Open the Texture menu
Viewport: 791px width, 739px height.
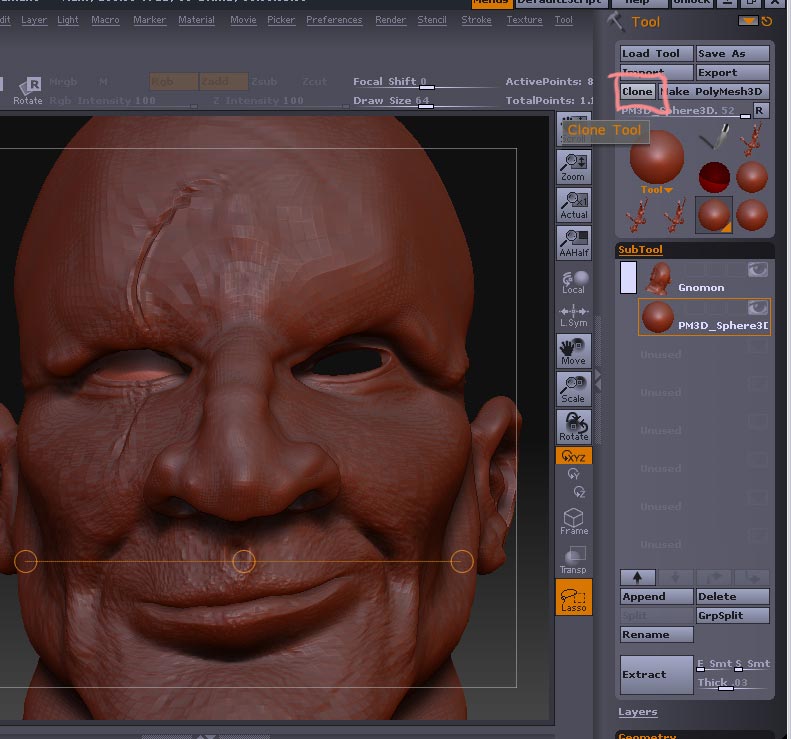[x=524, y=20]
